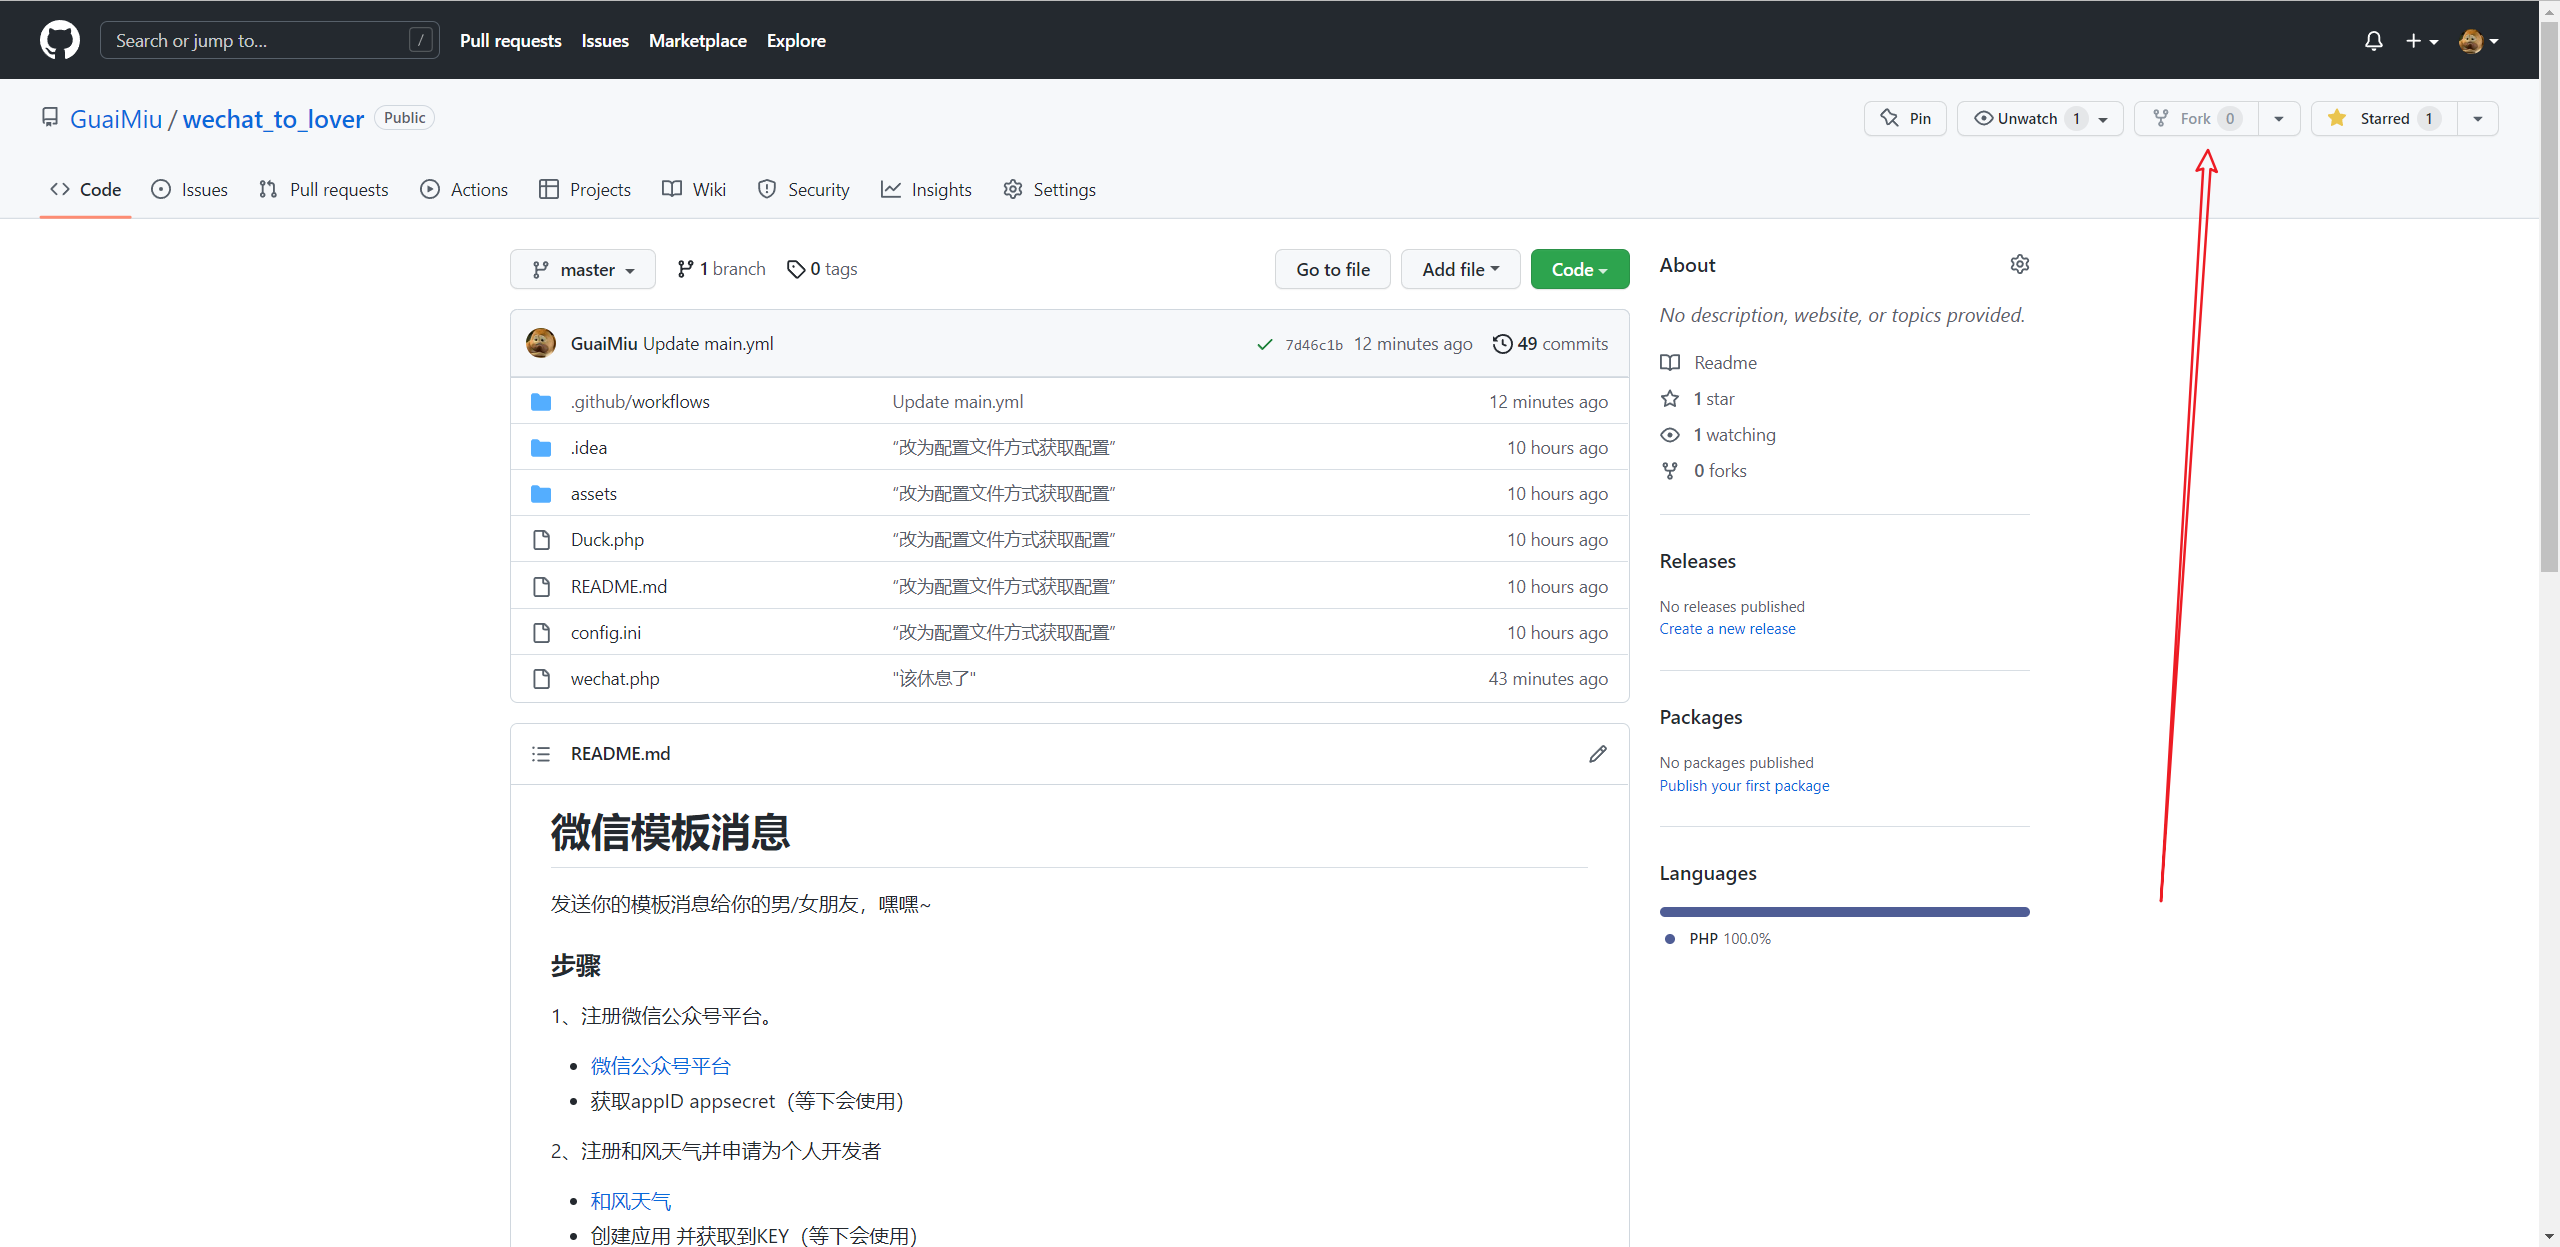
Task: Open the wechat_to_lover repository name link
Action: coord(273,119)
